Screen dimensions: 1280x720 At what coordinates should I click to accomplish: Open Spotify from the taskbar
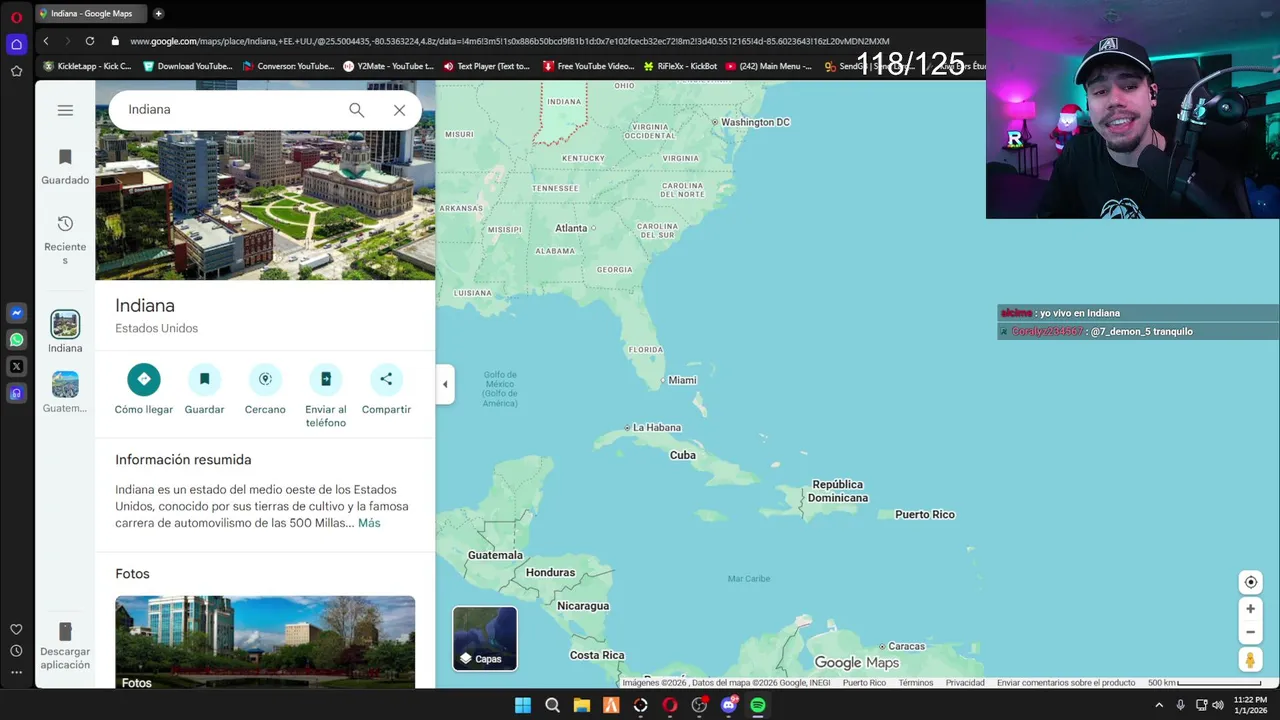[x=758, y=705]
